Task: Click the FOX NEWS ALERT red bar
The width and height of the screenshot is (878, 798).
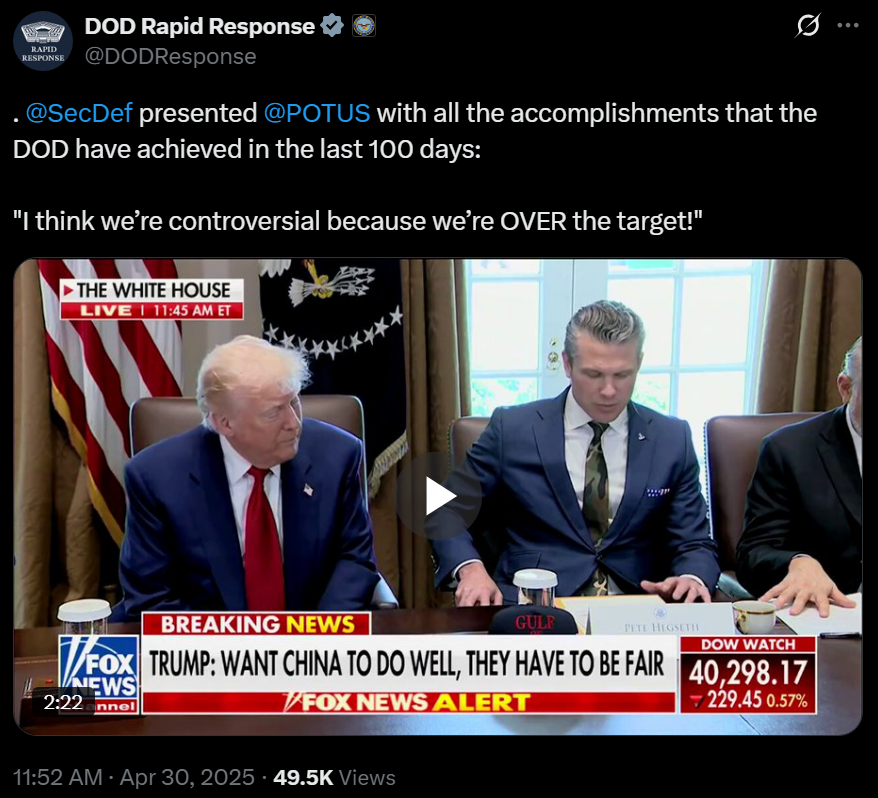Action: click(408, 702)
